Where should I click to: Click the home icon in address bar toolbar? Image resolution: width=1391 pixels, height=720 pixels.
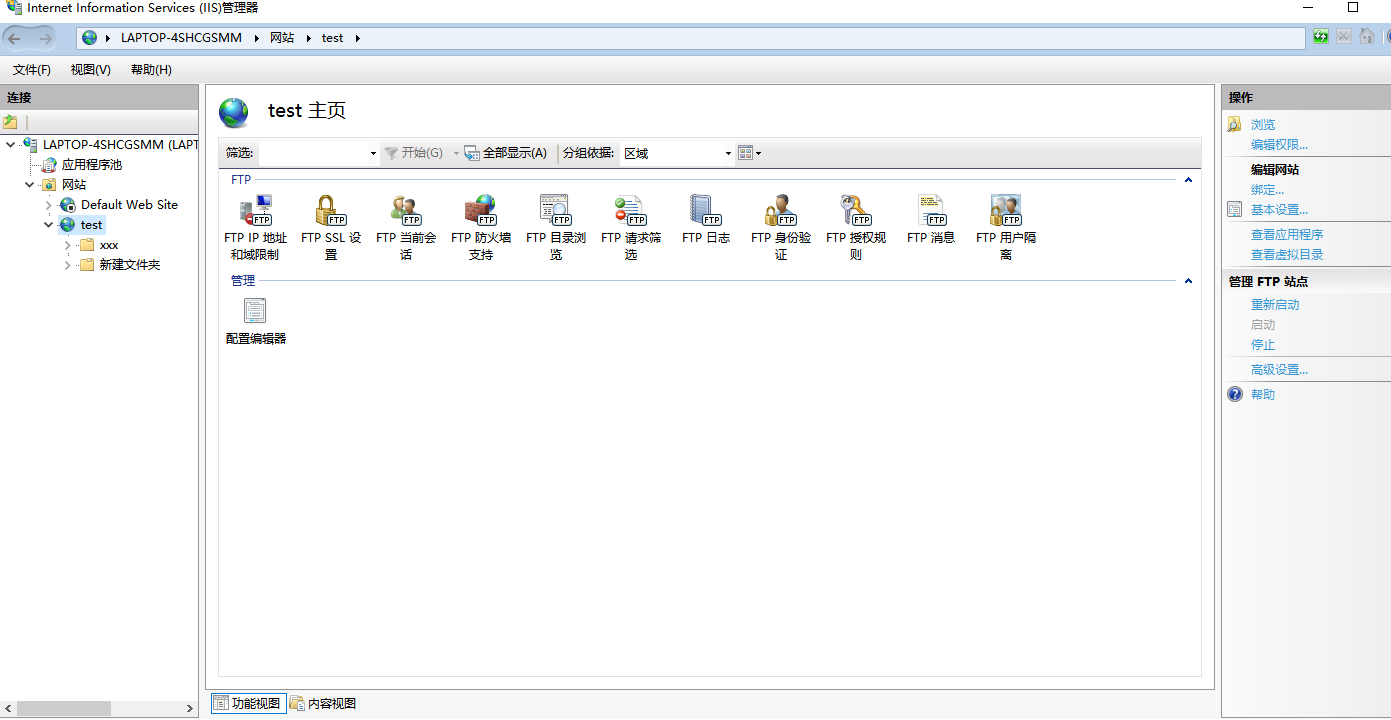click(x=1366, y=37)
